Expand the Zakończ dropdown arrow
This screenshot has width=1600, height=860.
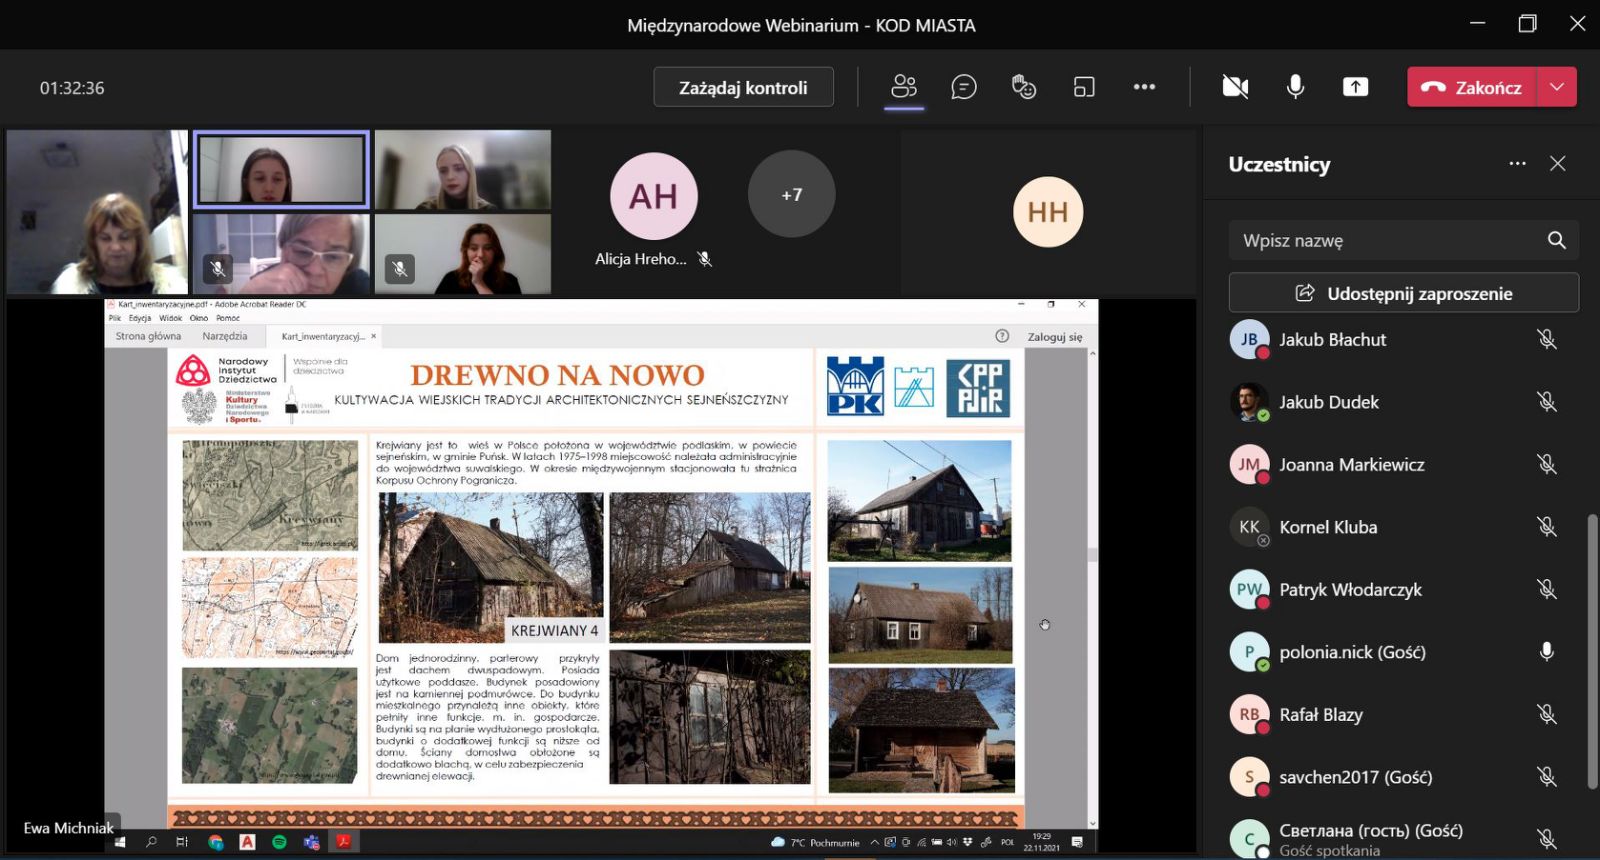tap(1557, 87)
